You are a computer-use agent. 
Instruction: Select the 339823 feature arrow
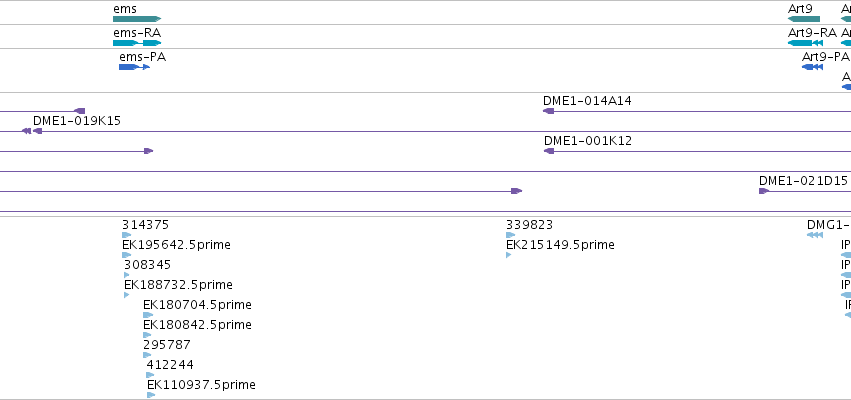click(510, 235)
